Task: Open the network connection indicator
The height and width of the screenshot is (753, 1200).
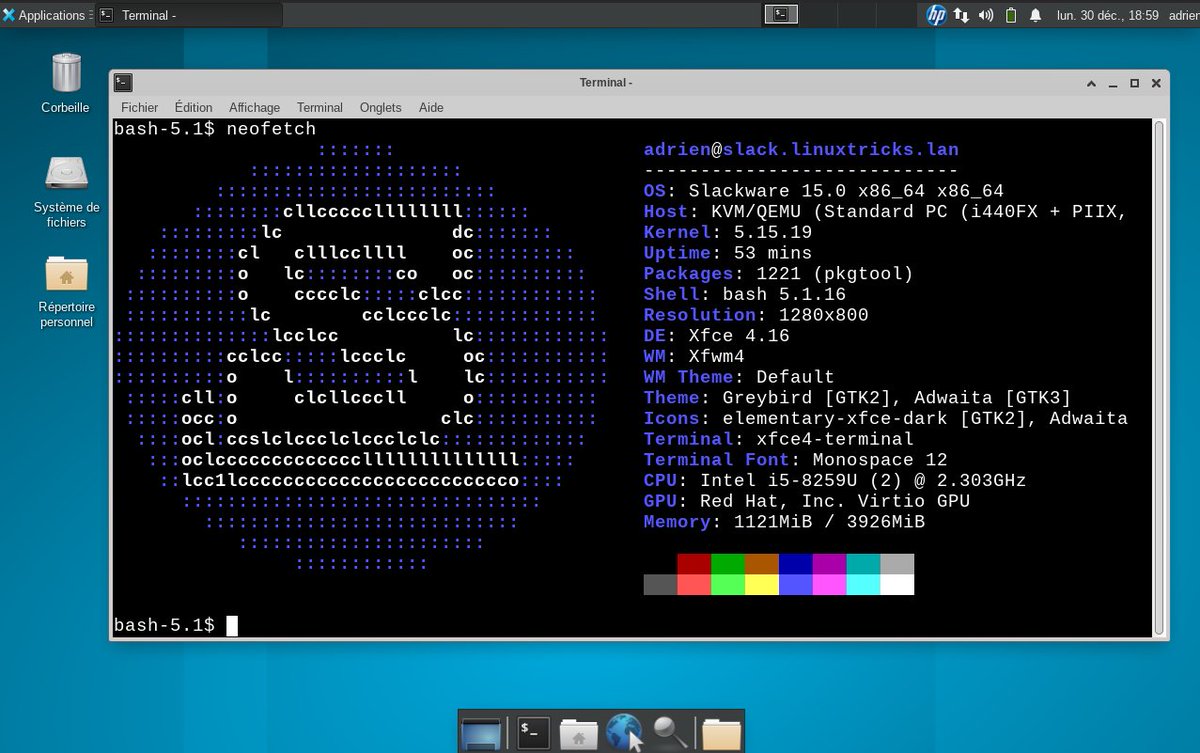Action: pyautogui.click(x=961, y=15)
